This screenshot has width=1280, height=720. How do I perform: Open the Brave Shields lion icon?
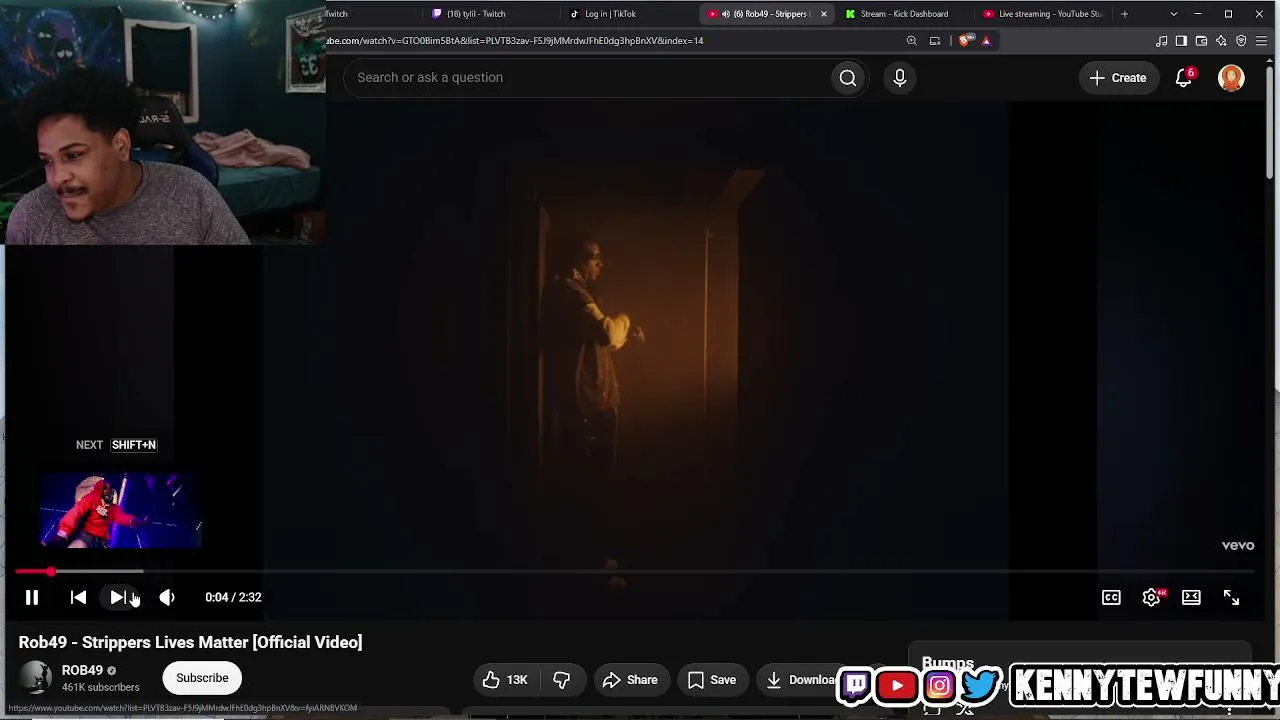(x=965, y=41)
